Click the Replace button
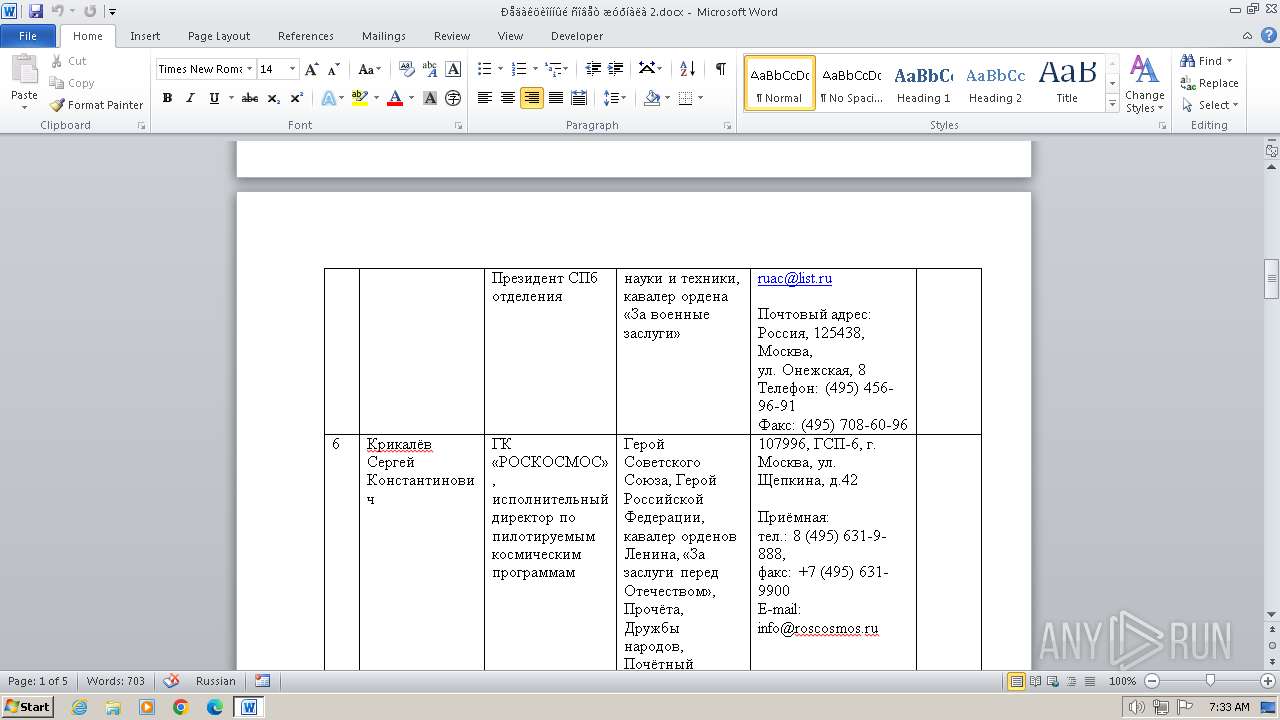The width and height of the screenshot is (1280, 720). (1209, 83)
